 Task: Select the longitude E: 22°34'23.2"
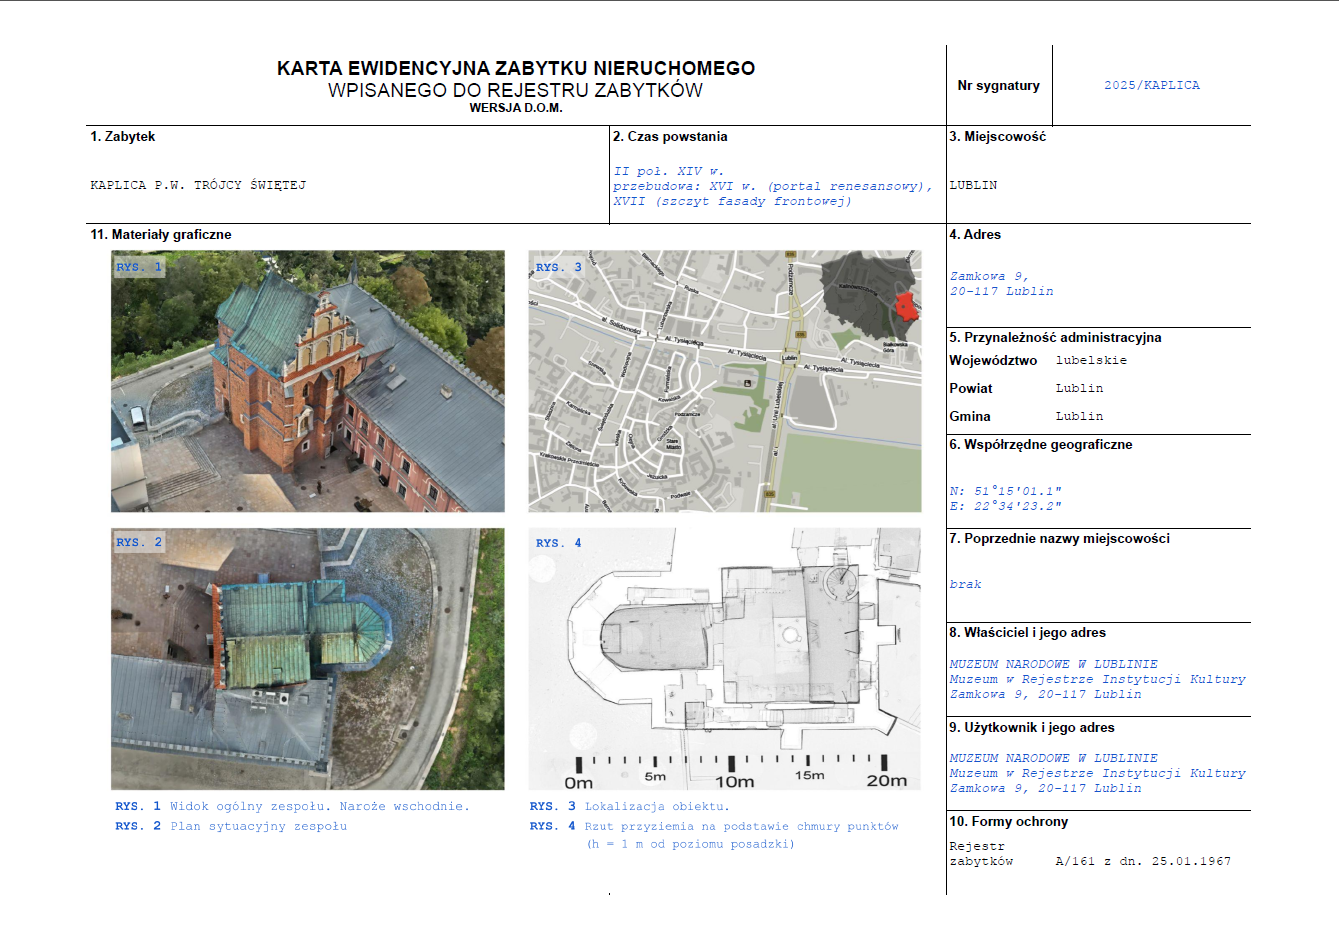point(1005,506)
